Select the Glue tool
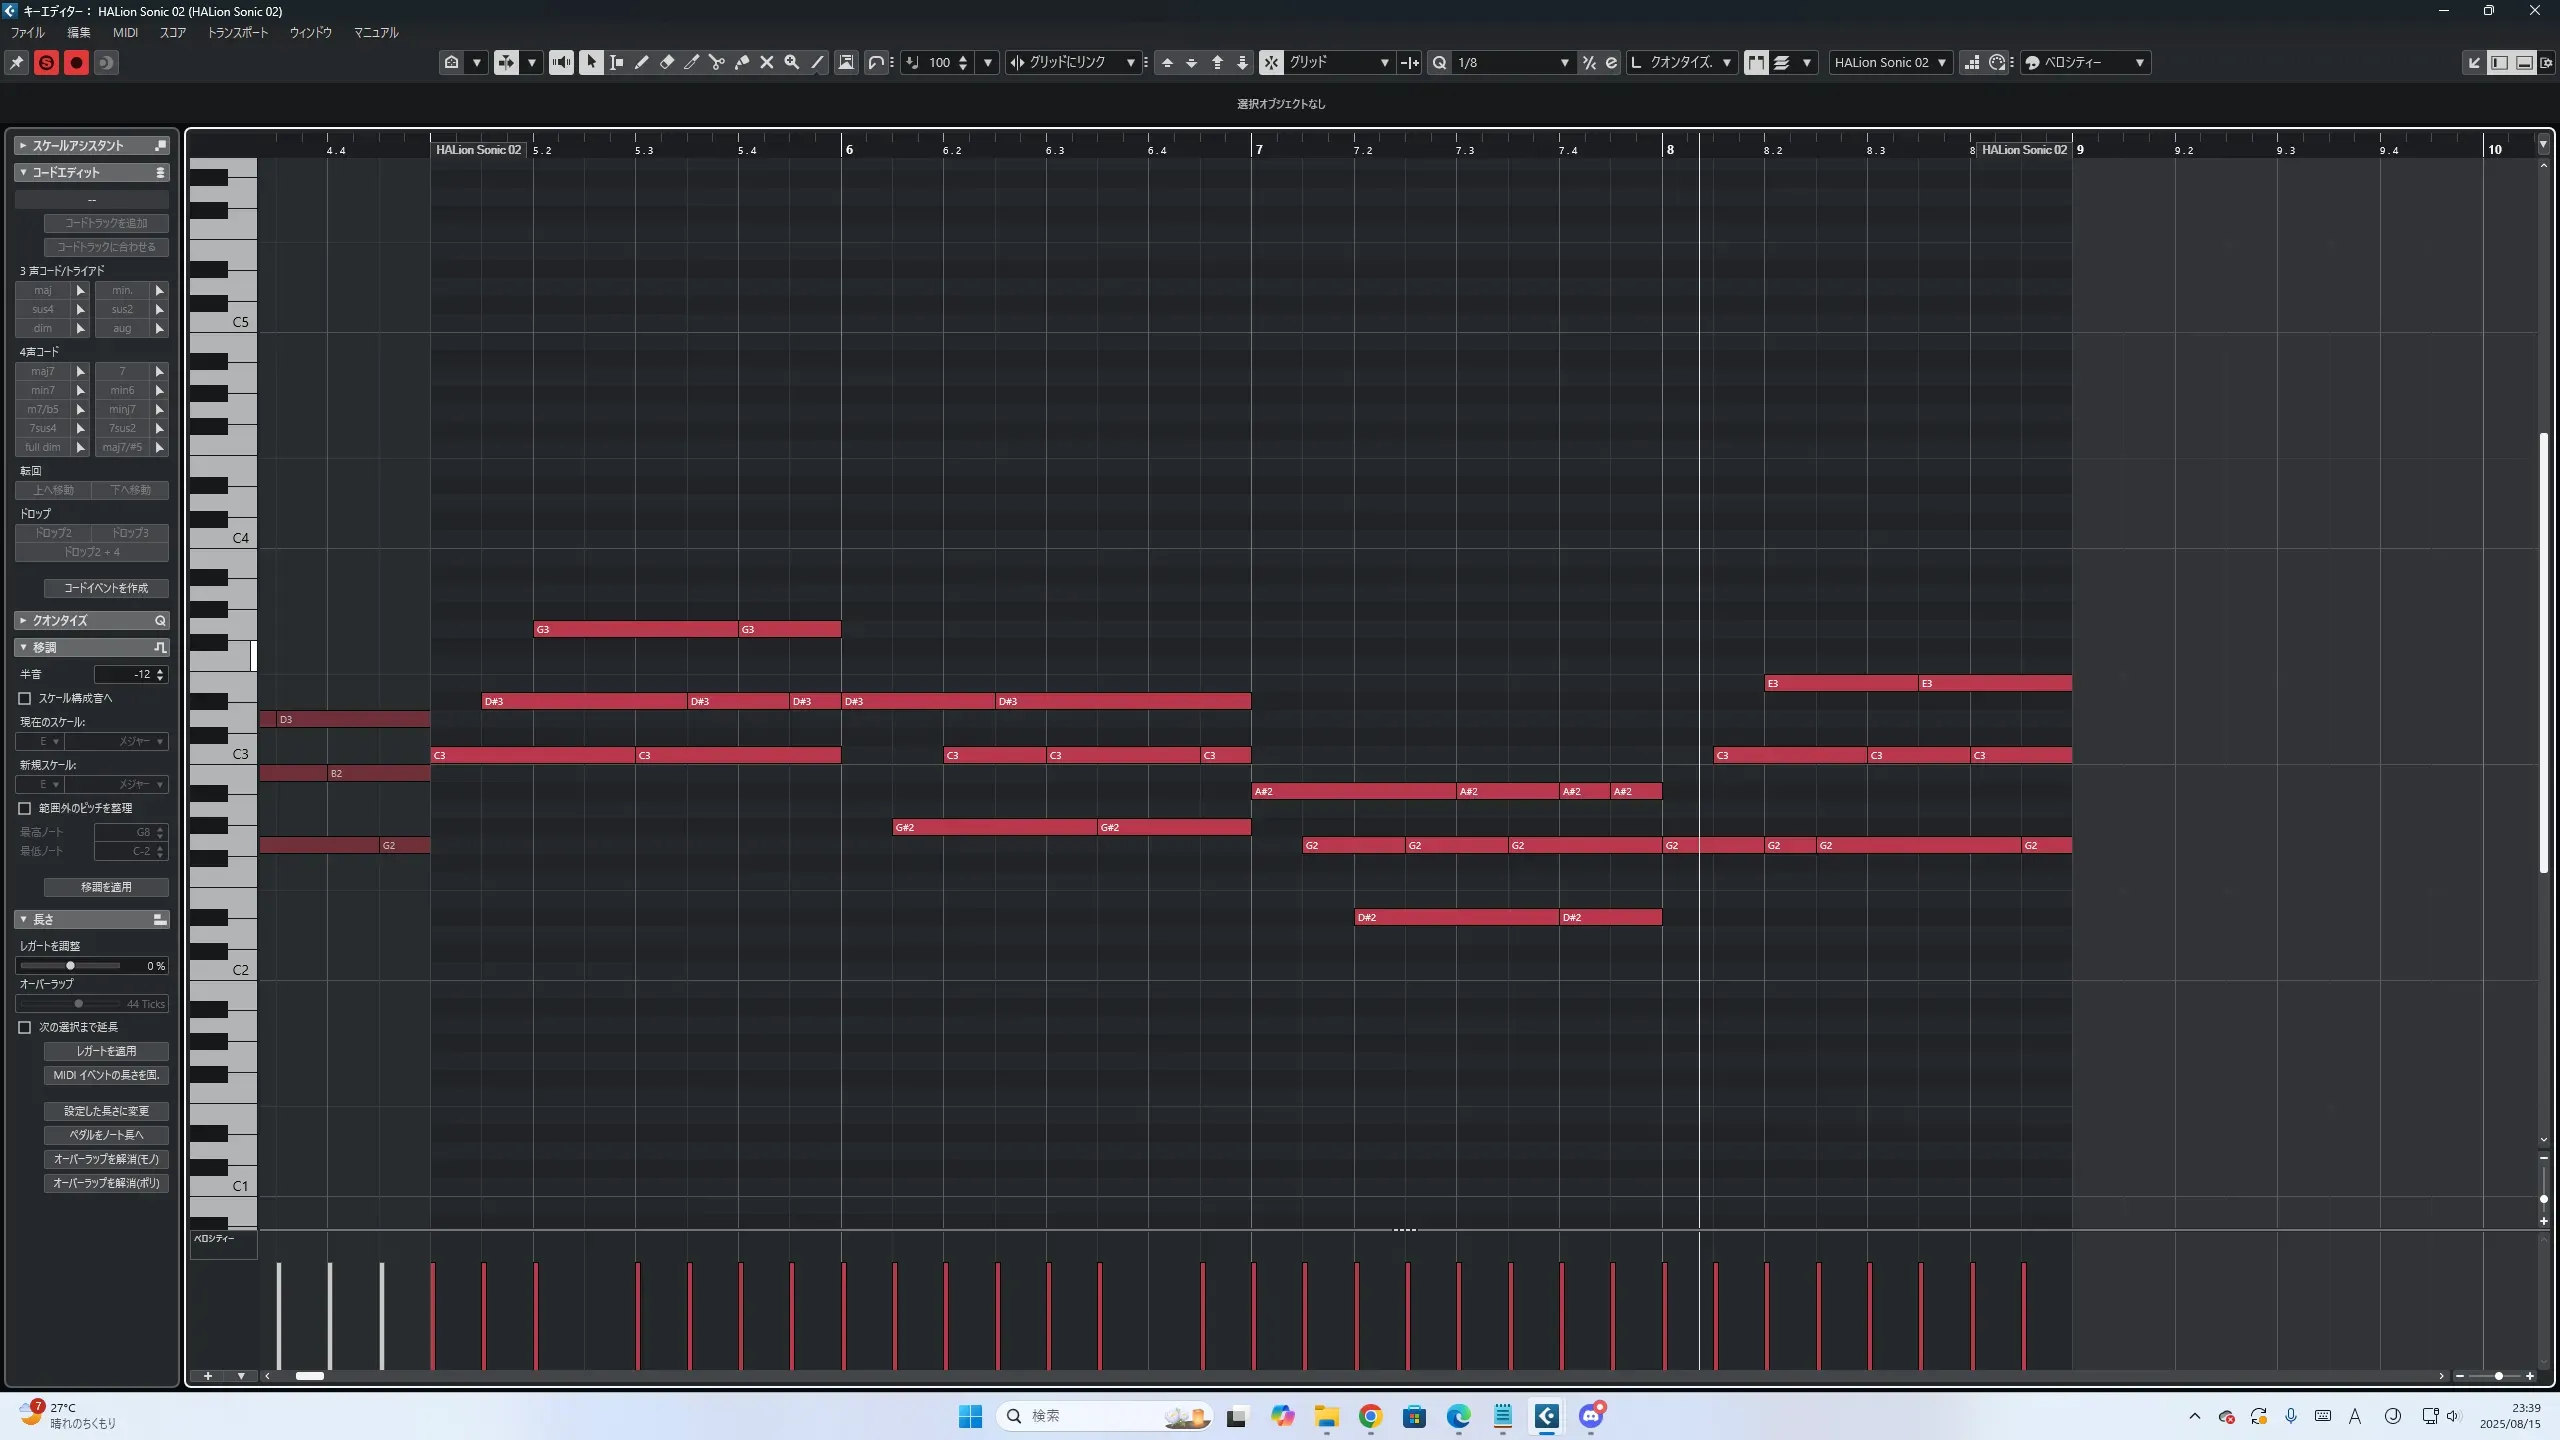The height and width of the screenshot is (1440, 2560). pyautogui.click(x=742, y=62)
